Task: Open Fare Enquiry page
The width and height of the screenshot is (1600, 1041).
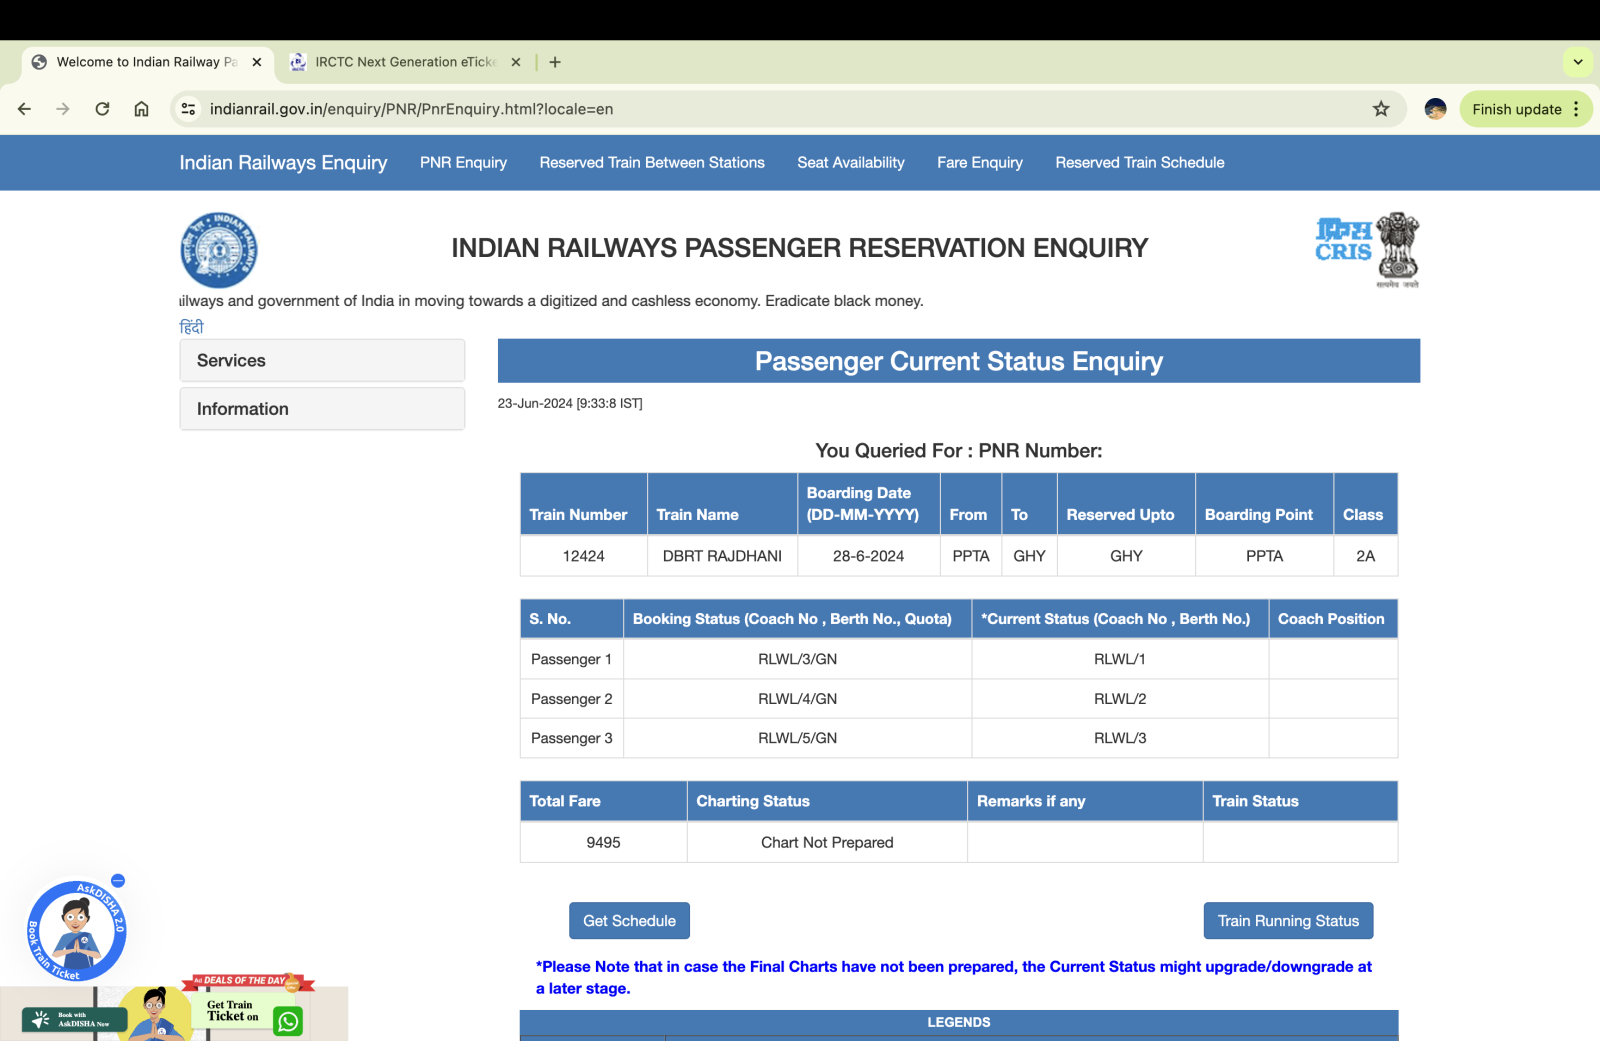Action: tap(980, 163)
